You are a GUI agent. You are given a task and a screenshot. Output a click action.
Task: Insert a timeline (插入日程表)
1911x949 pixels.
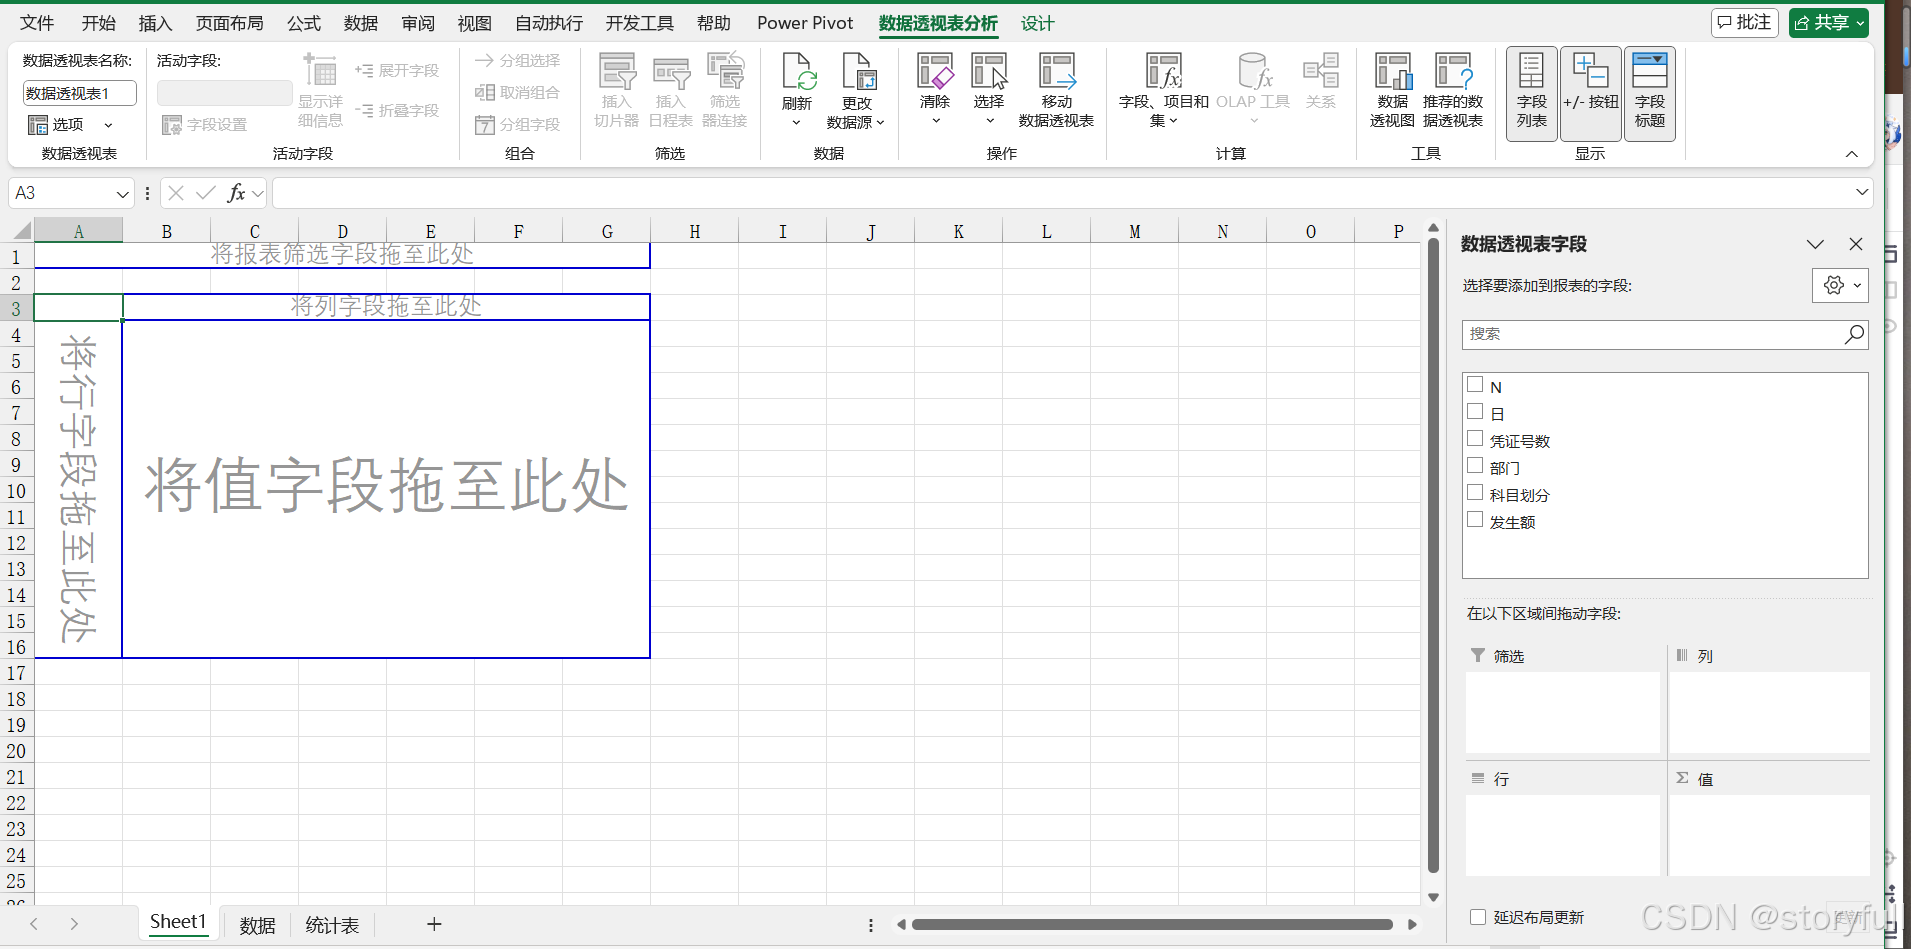pyautogui.click(x=670, y=88)
